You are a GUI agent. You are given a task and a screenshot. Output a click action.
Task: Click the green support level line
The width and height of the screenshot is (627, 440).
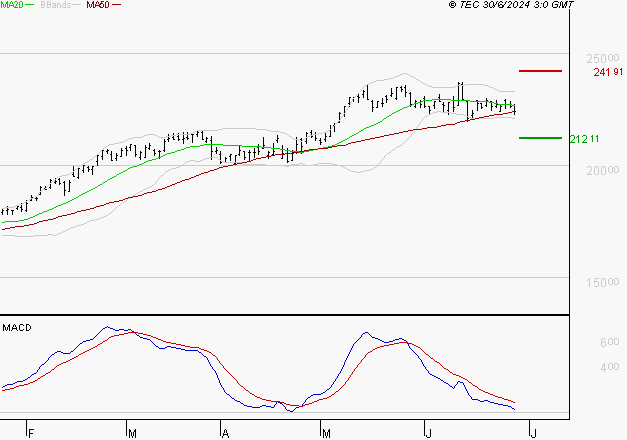(x=540, y=138)
